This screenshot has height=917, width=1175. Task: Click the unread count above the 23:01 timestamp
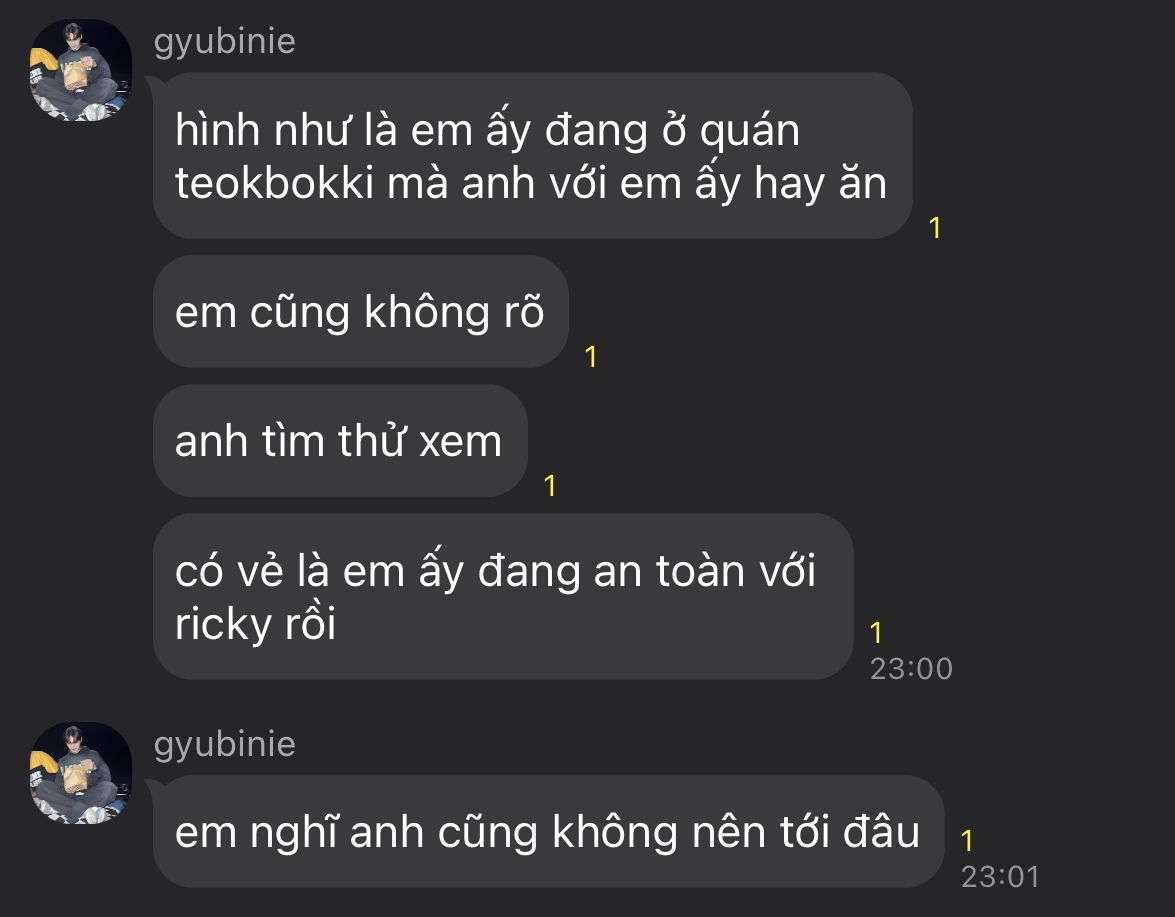[967, 841]
